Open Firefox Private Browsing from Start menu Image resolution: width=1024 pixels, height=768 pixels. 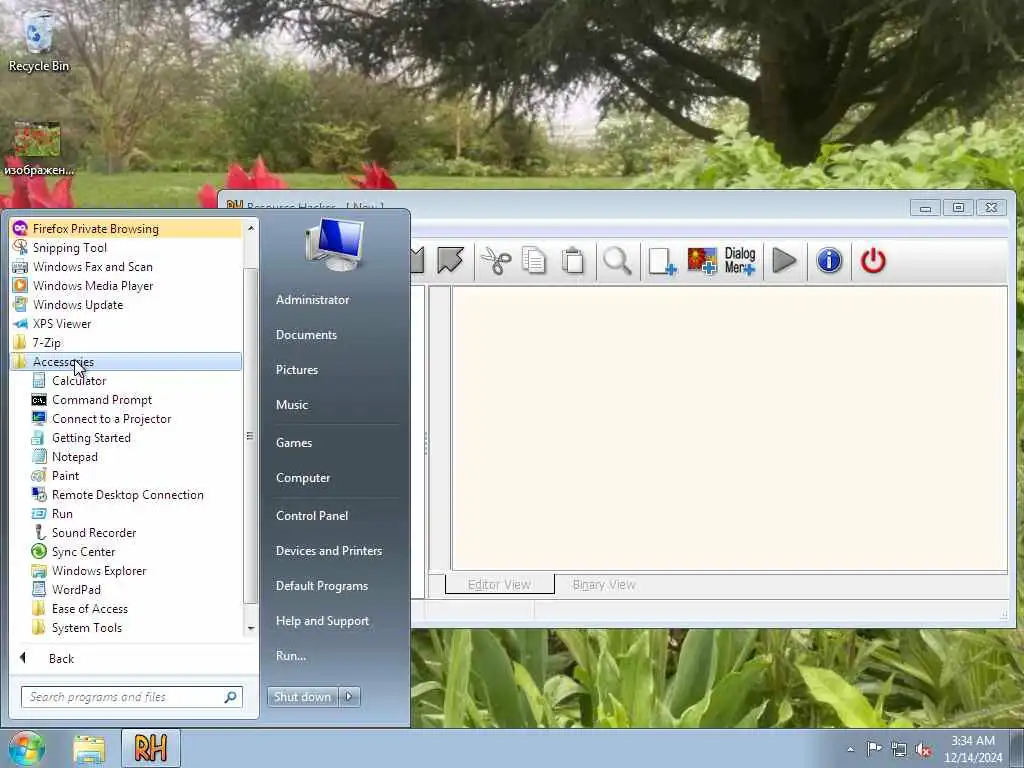pyautogui.click(x=126, y=229)
